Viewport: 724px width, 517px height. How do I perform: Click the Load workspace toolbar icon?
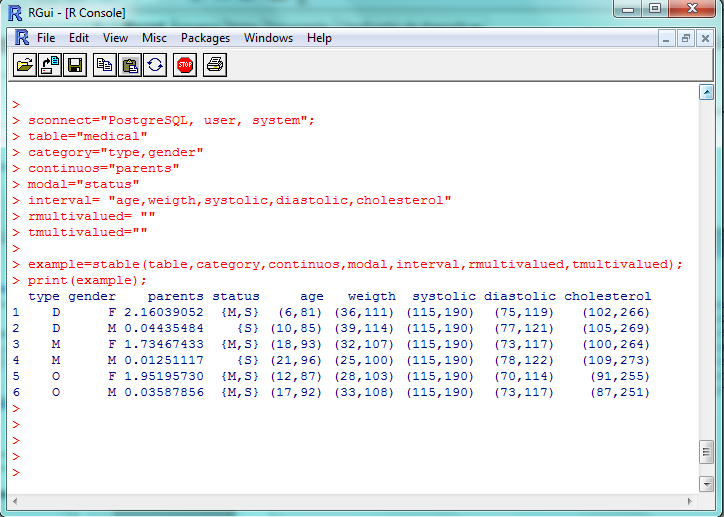click(x=49, y=65)
